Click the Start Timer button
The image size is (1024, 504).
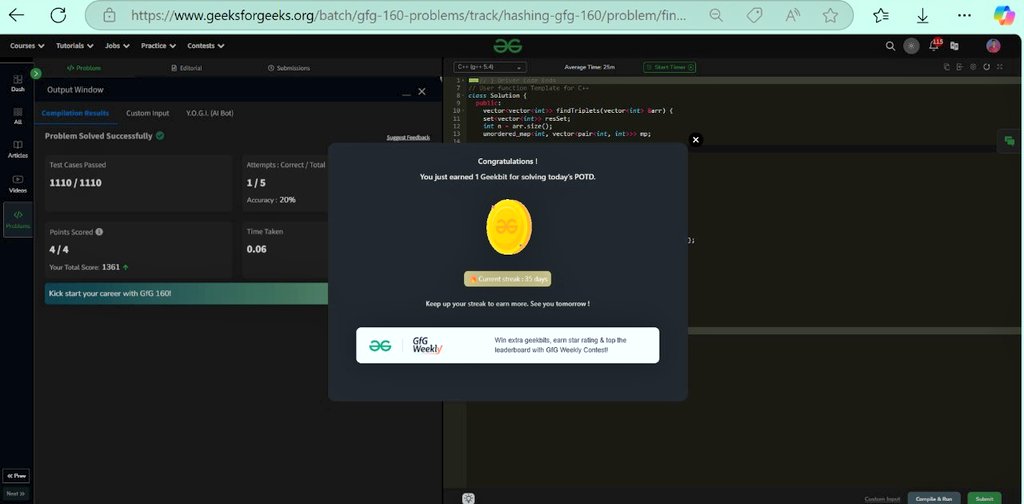coord(669,67)
